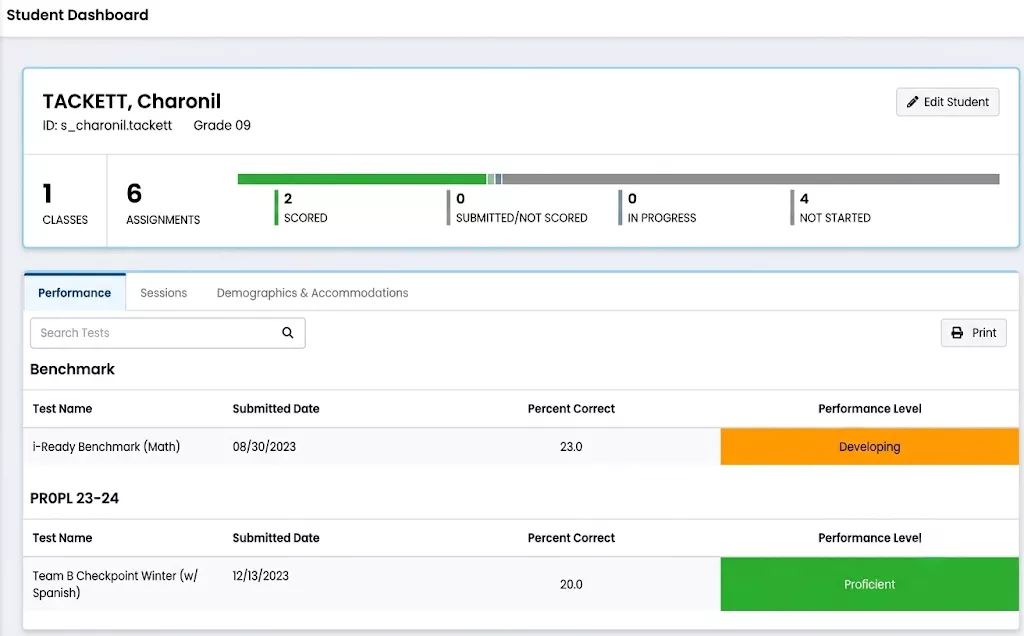1024x636 pixels.
Task: Click the 0 Submitted/Not Scored statistic
Action: [517, 208]
